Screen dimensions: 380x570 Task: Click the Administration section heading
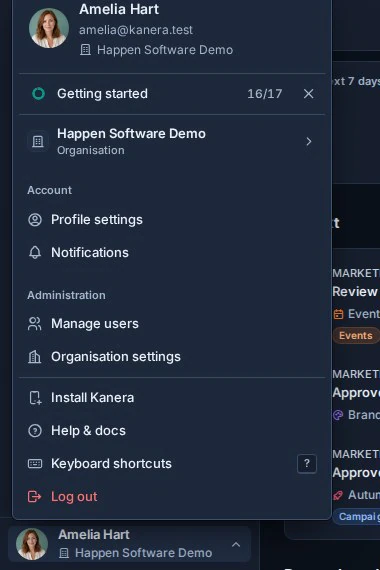tap(66, 295)
